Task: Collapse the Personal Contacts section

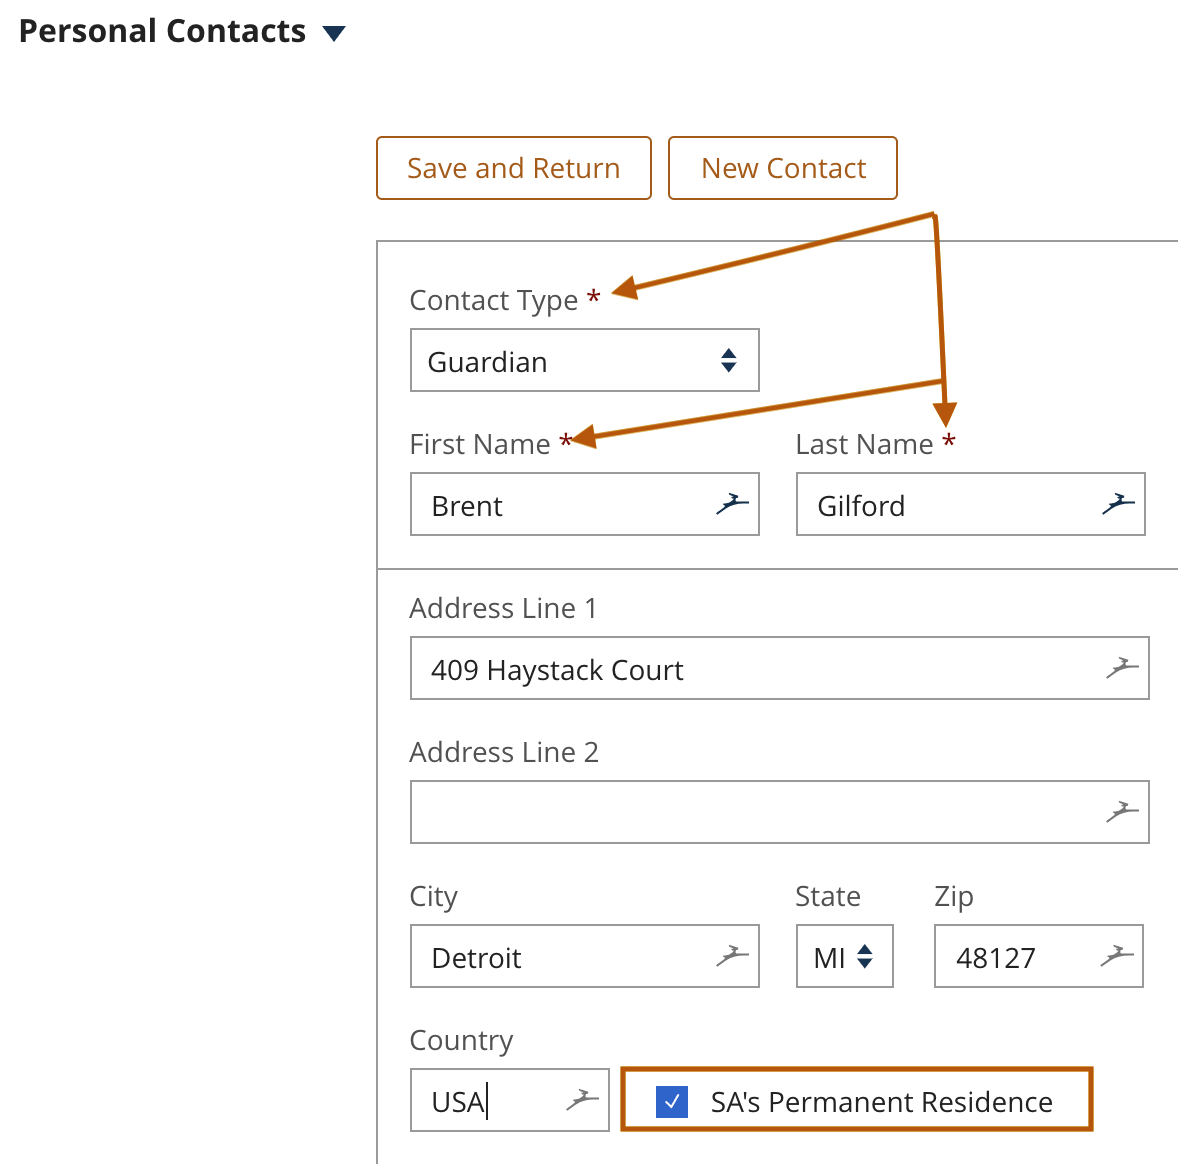Action: (x=333, y=32)
